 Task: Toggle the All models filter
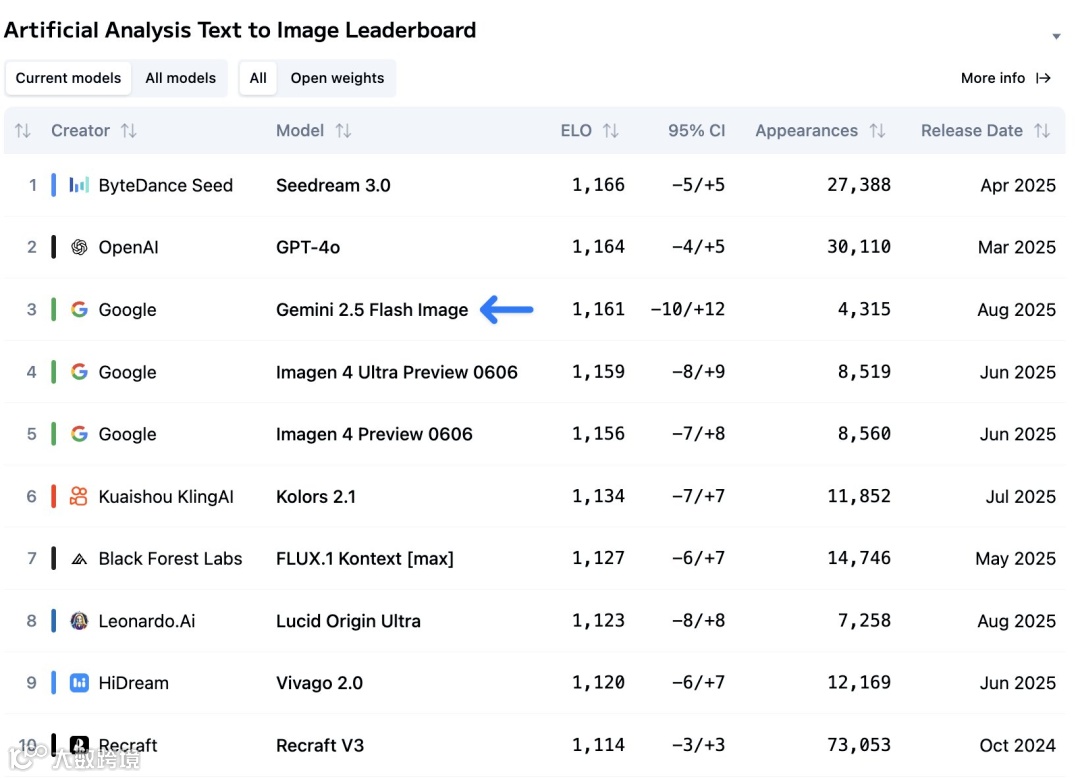[180, 78]
